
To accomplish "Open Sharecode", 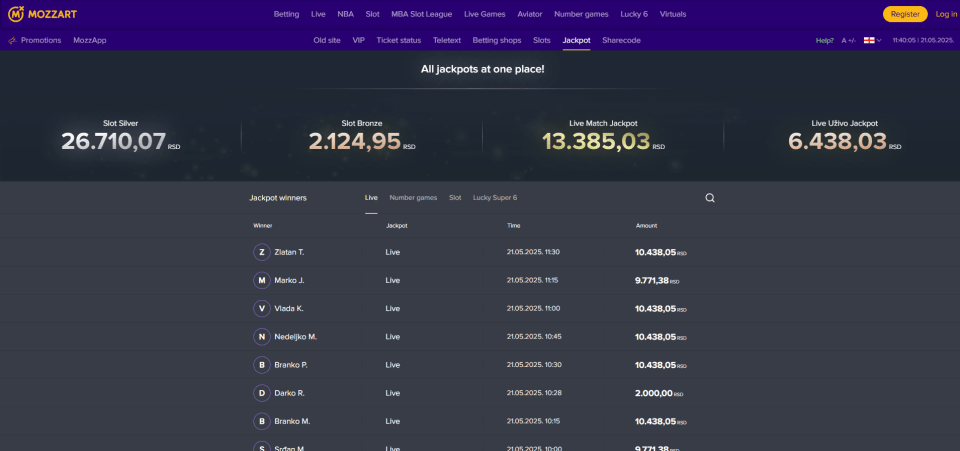I will (621, 40).
